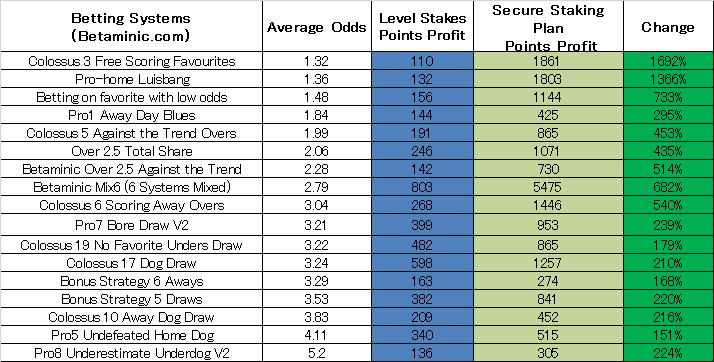Select the green cell showing 1692%
714x362 pixels.
pos(668,61)
